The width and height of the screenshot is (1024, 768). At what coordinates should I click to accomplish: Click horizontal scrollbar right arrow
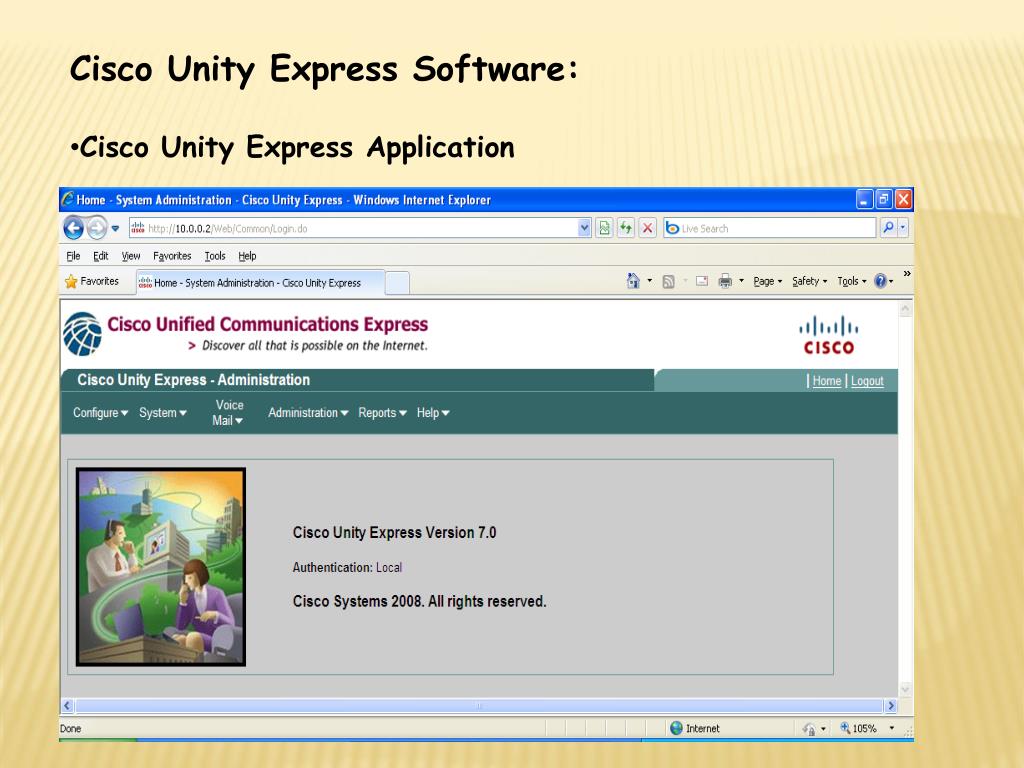pos(891,706)
